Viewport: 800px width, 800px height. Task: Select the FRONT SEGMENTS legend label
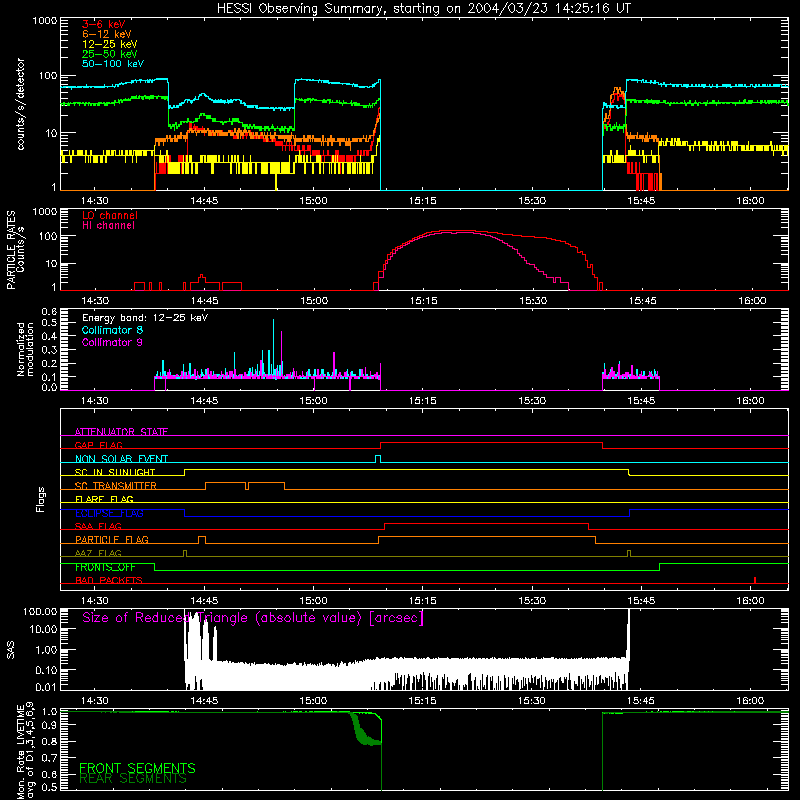pos(137,768)
